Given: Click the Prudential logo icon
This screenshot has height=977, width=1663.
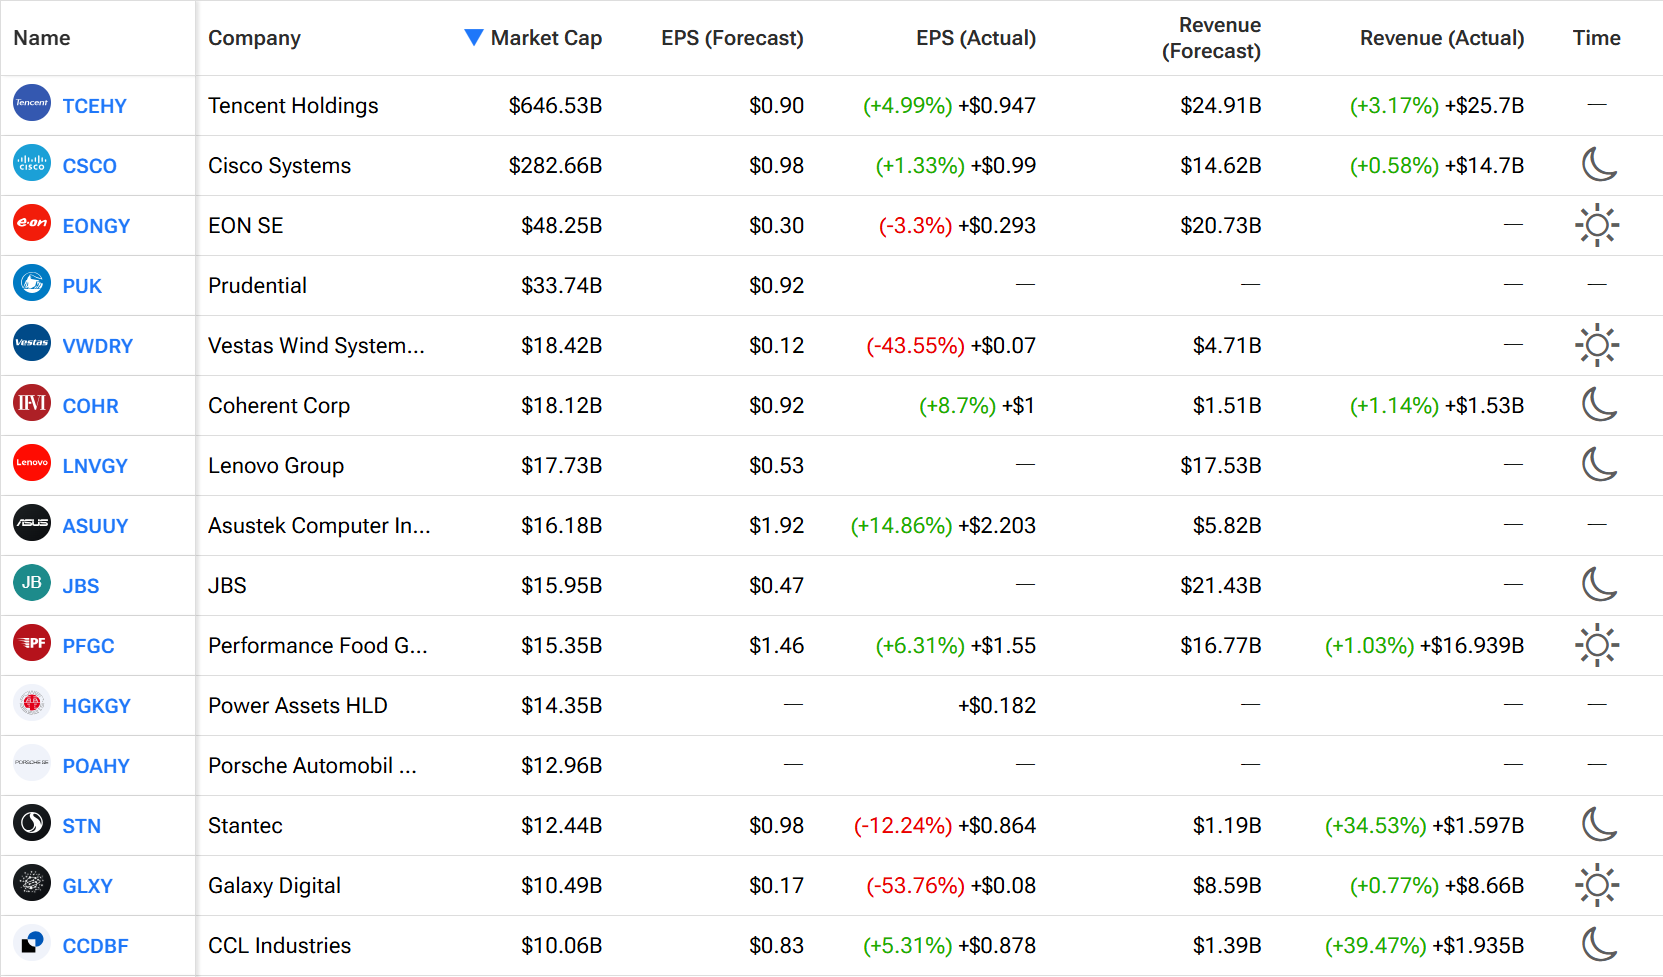Looking at the screenshot, I should 32,283.
